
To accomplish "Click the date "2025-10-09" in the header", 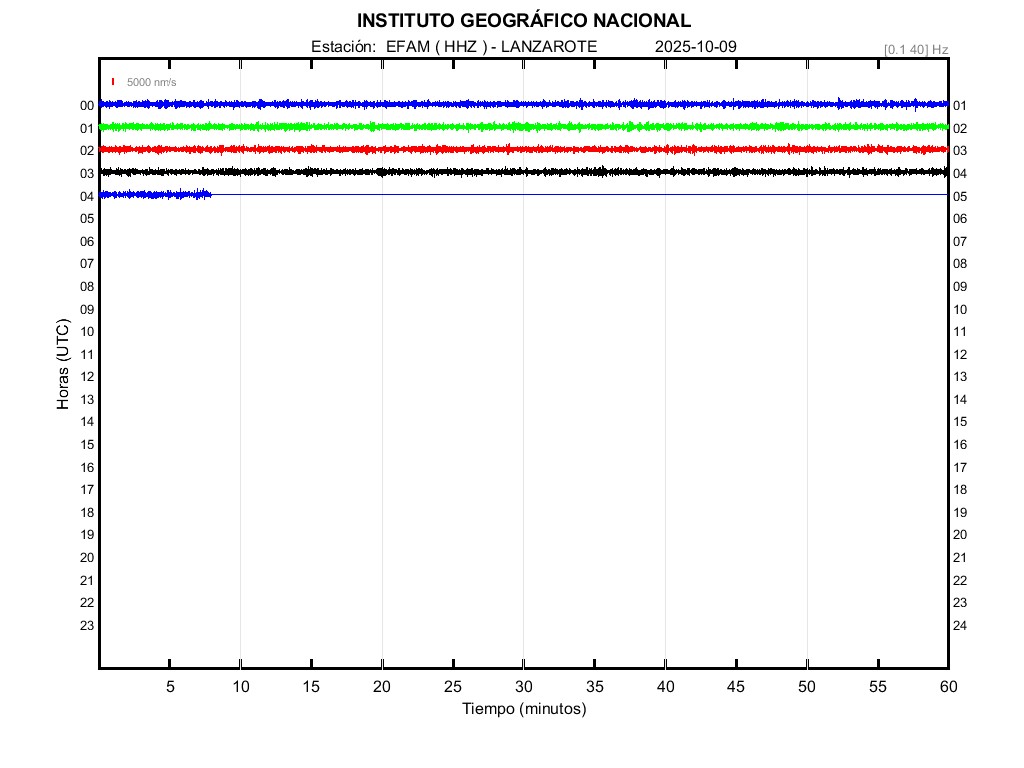I will point(696,47).
